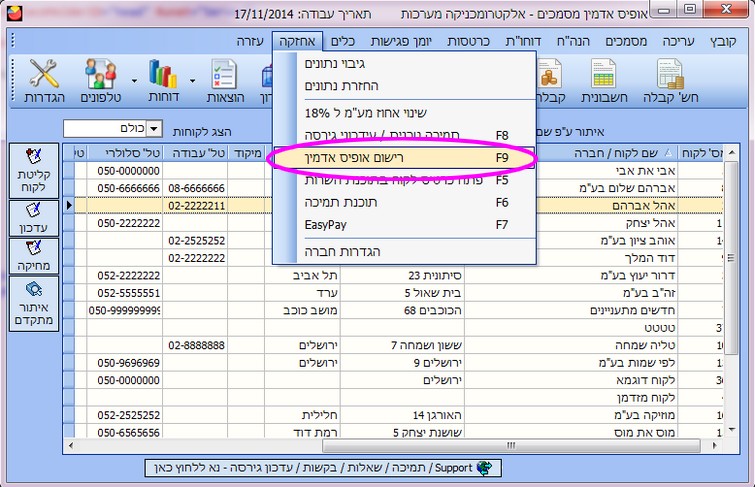Screen dimensions: 755x487
Task: Select הגדרות חברה company settings
Action: pyautogui.click(x=404, y=251)
